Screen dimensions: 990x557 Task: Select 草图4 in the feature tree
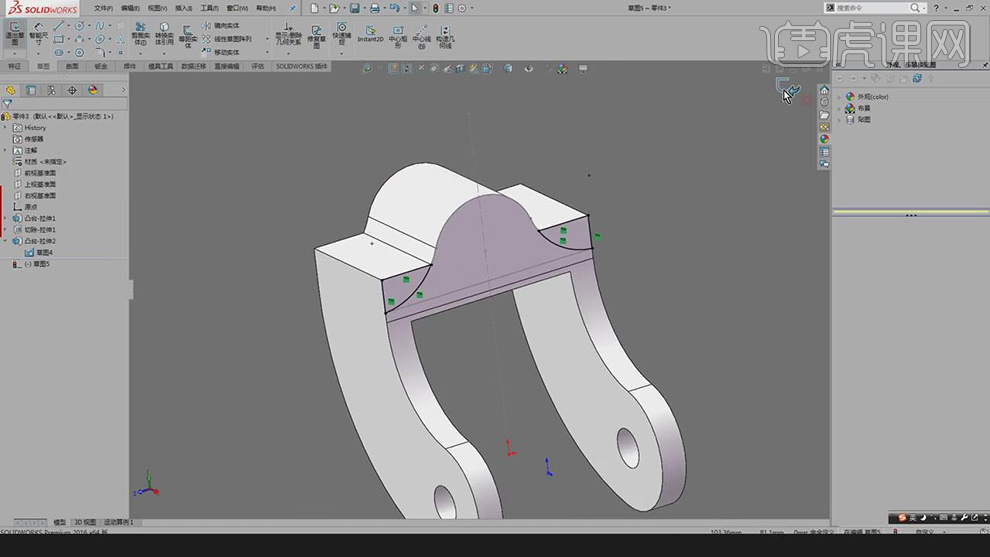tap(39, 253)
